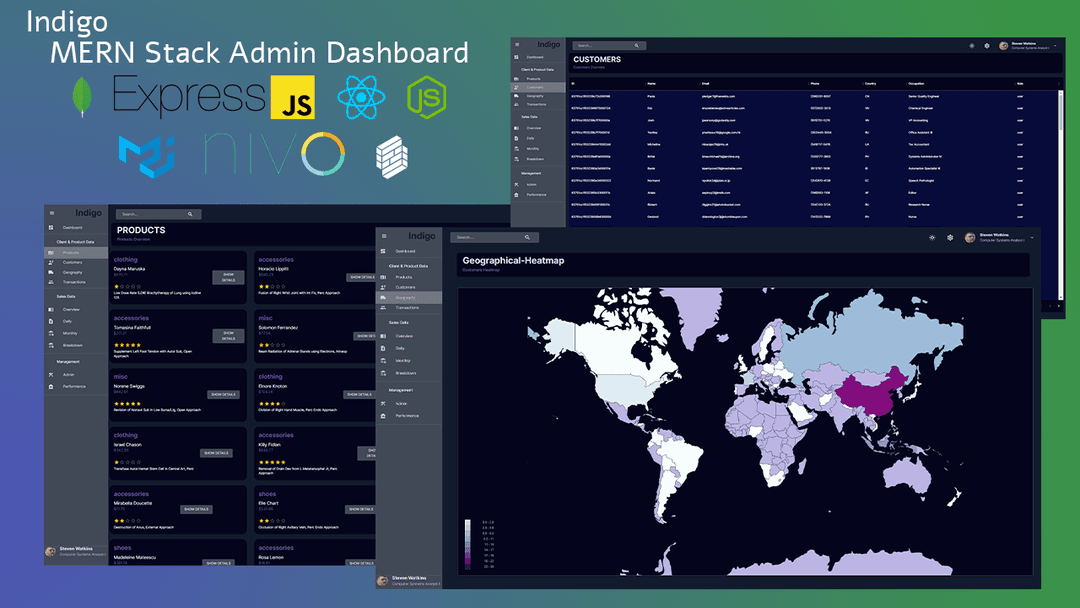This screenshot has height=608, width=1080.
Task: Click Geography icon in Customers window sidebar
Action: click(517, 96)
